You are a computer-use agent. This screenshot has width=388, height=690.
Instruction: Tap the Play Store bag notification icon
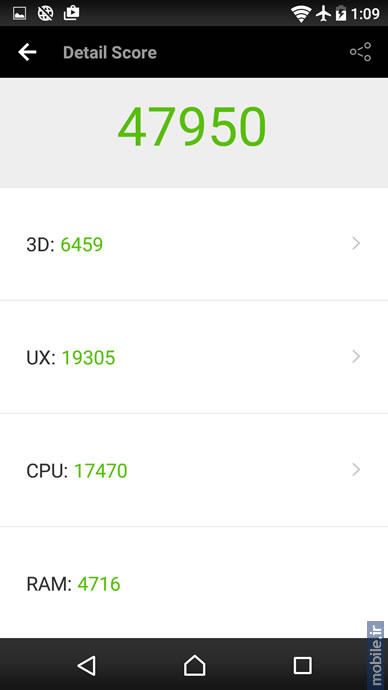coord(71,13)
